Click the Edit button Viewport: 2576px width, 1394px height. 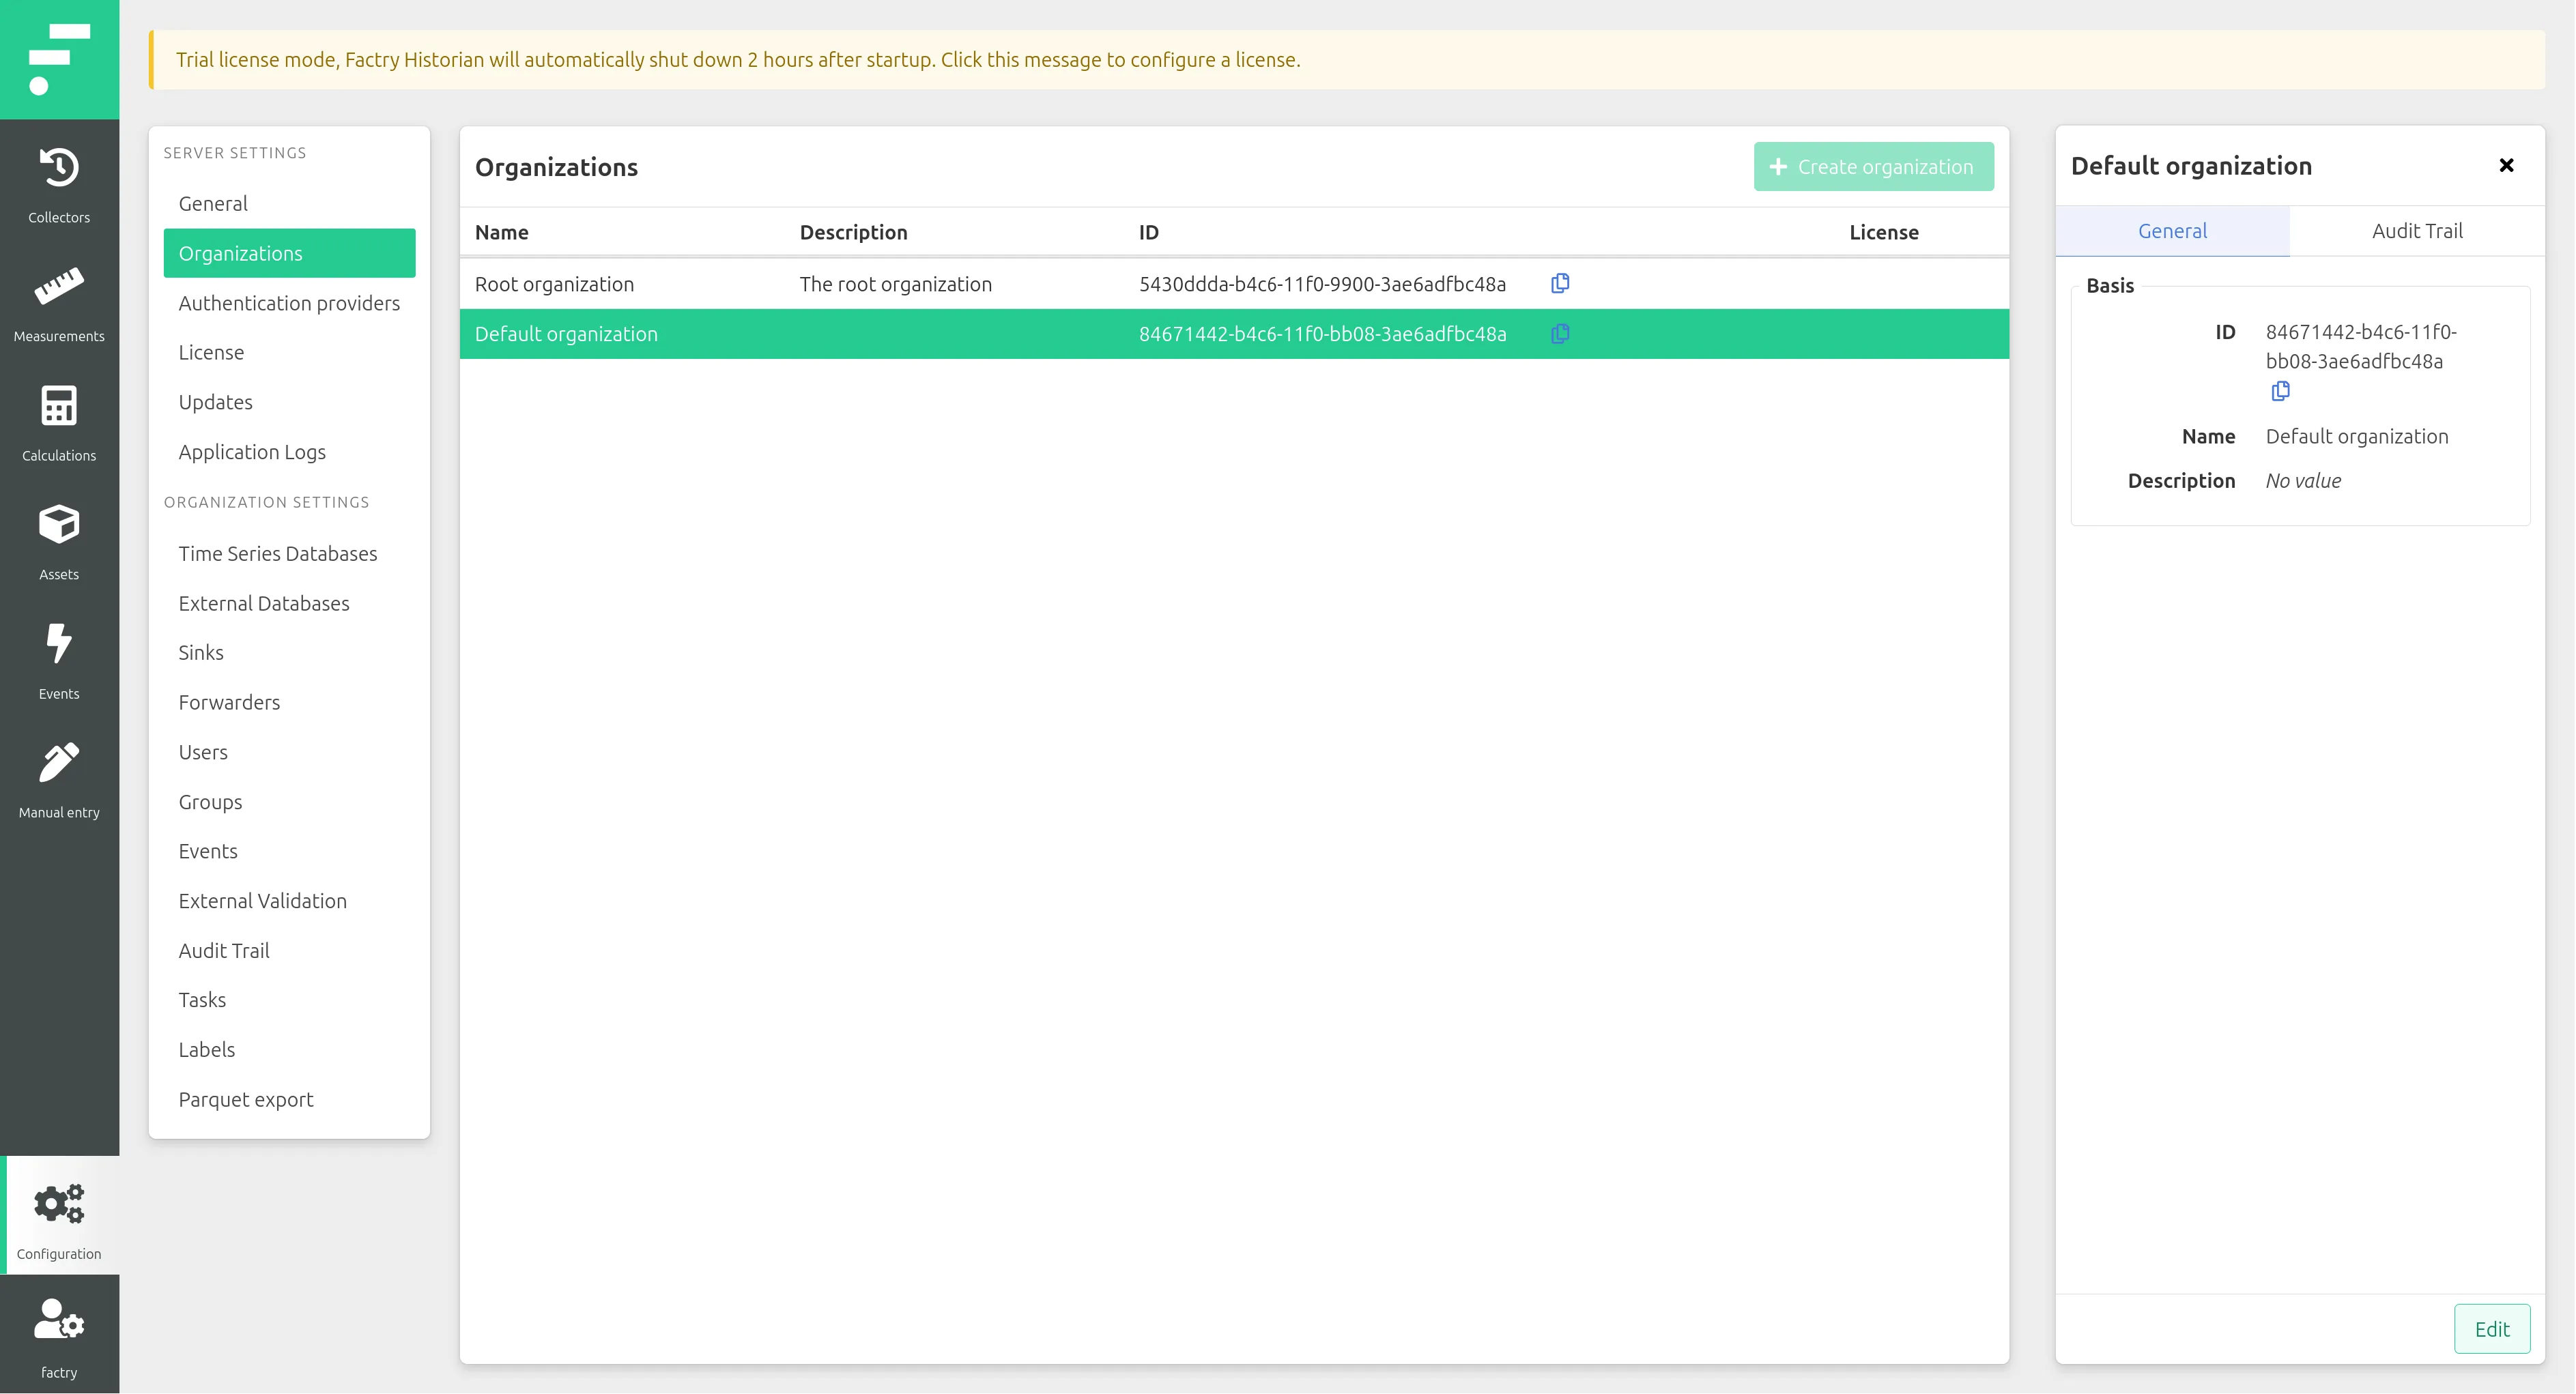(2492, 1329)
